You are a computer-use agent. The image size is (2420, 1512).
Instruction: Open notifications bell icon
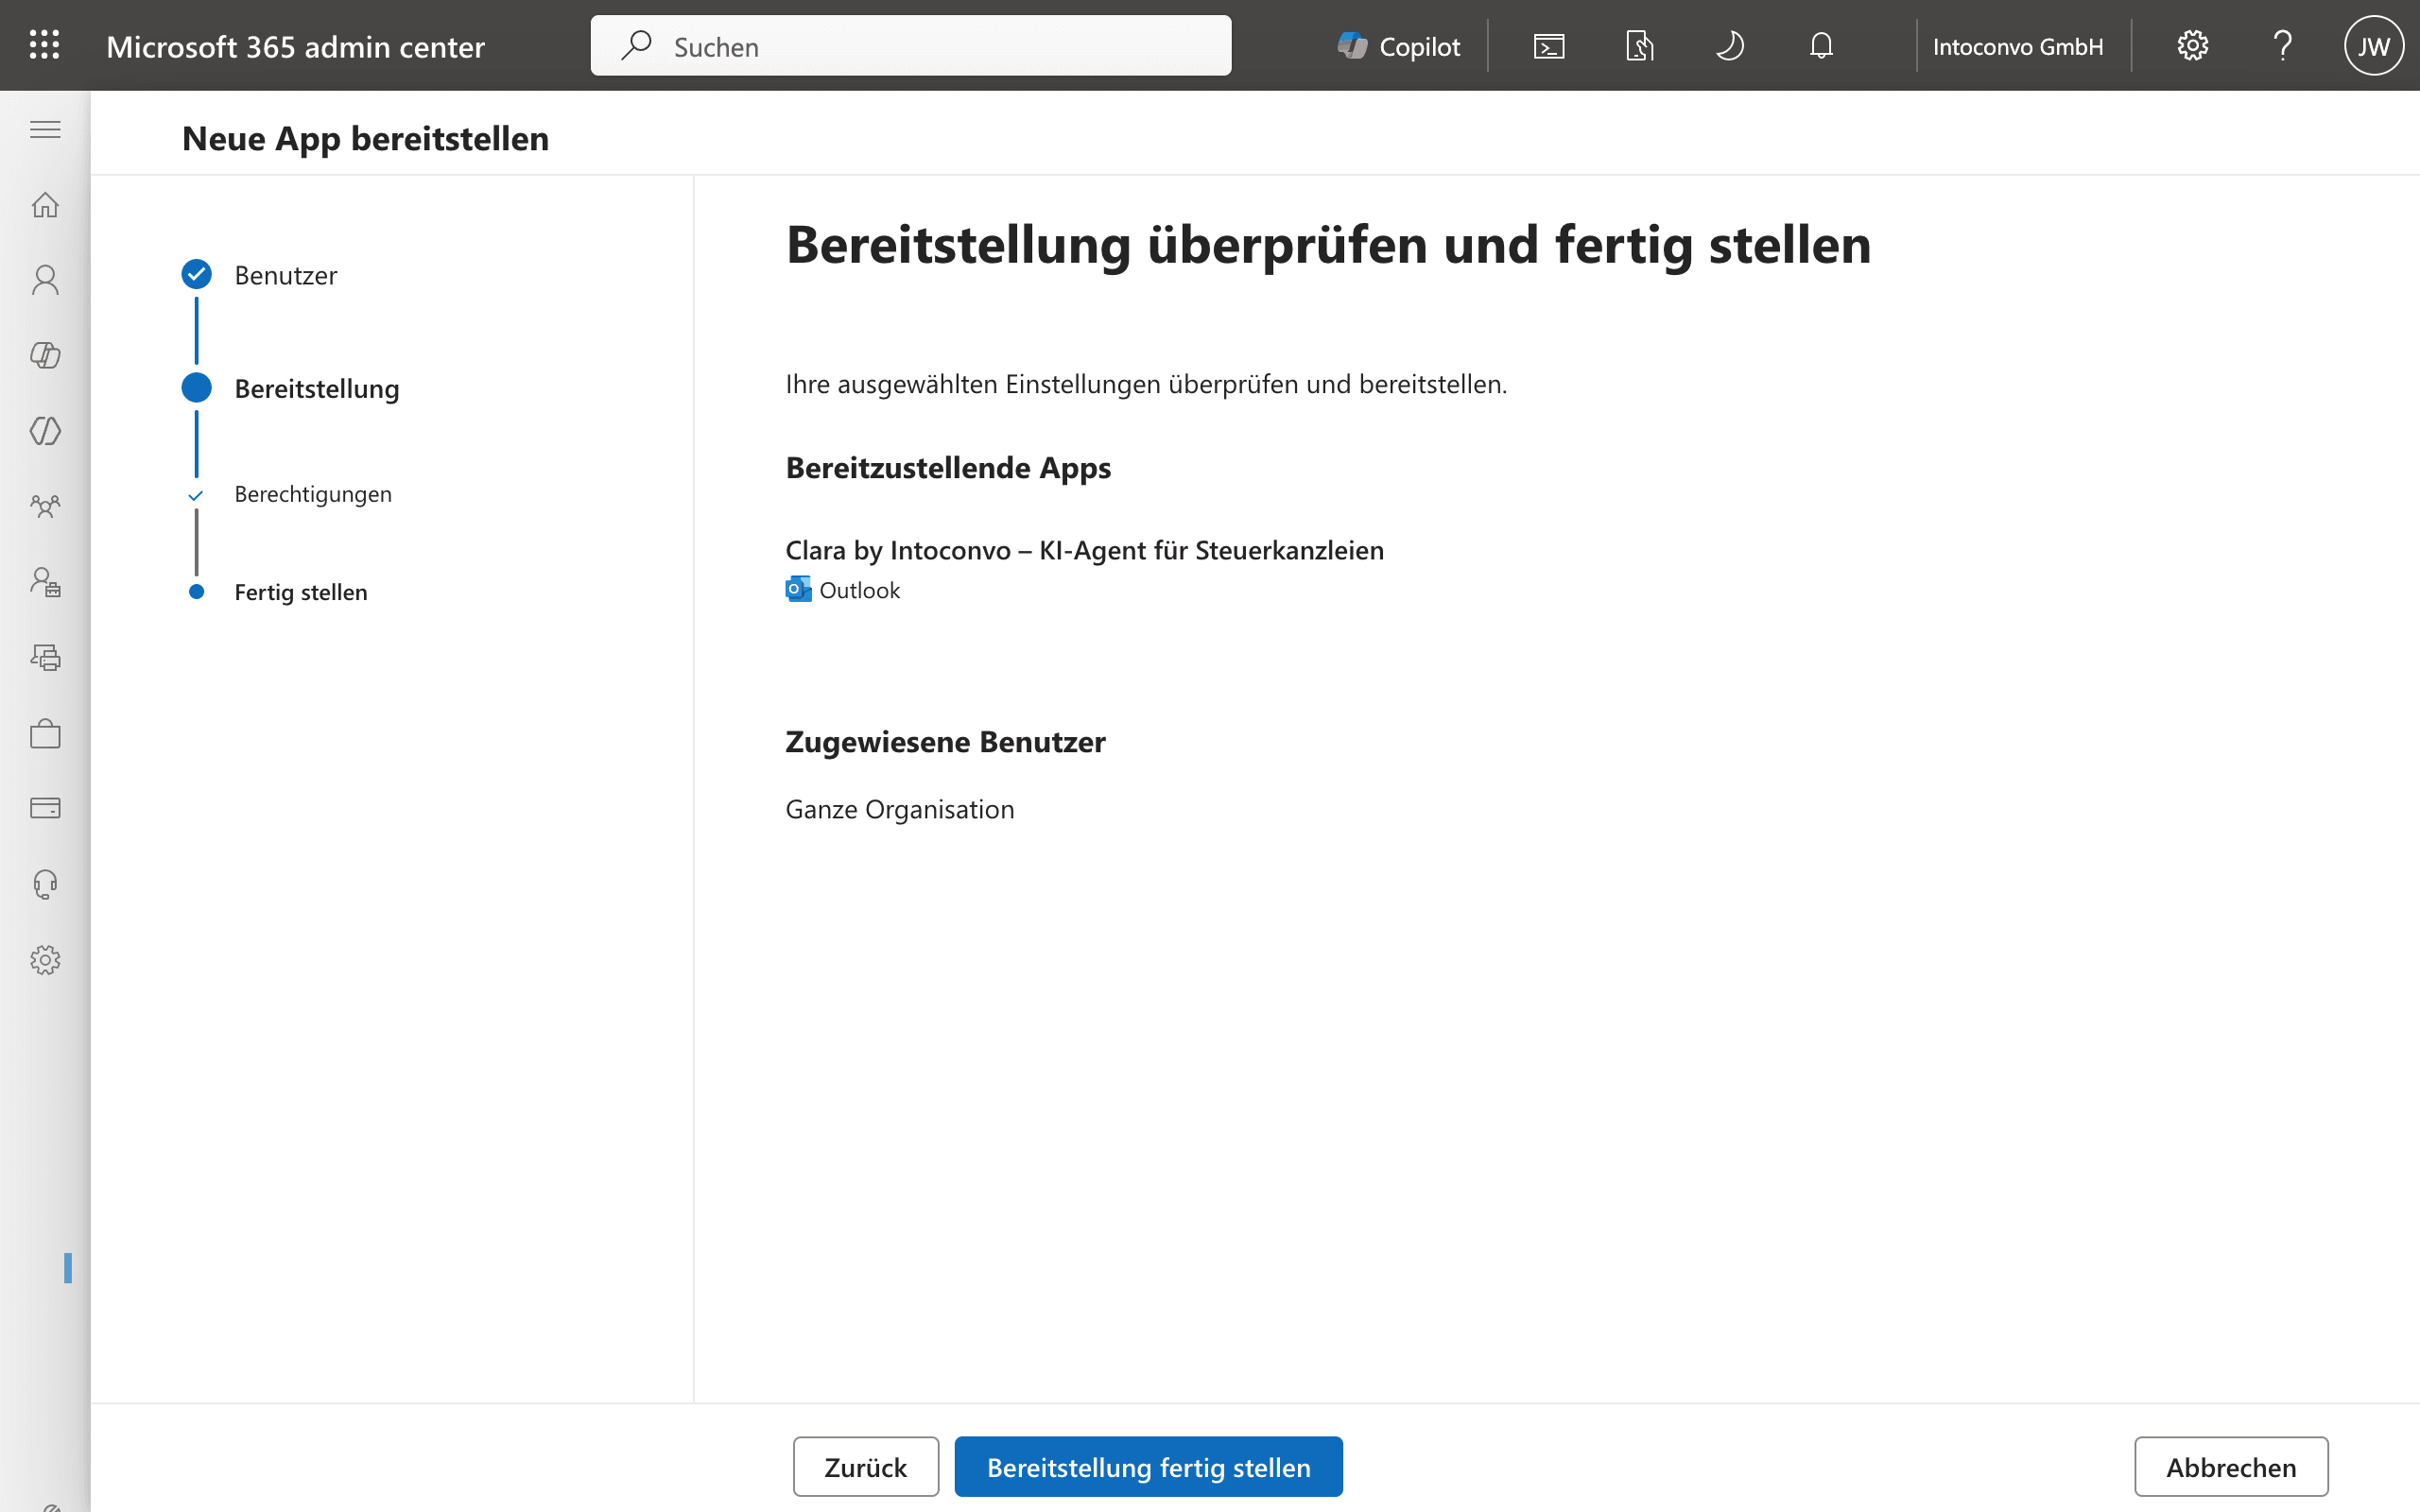tap(1821, 46)
